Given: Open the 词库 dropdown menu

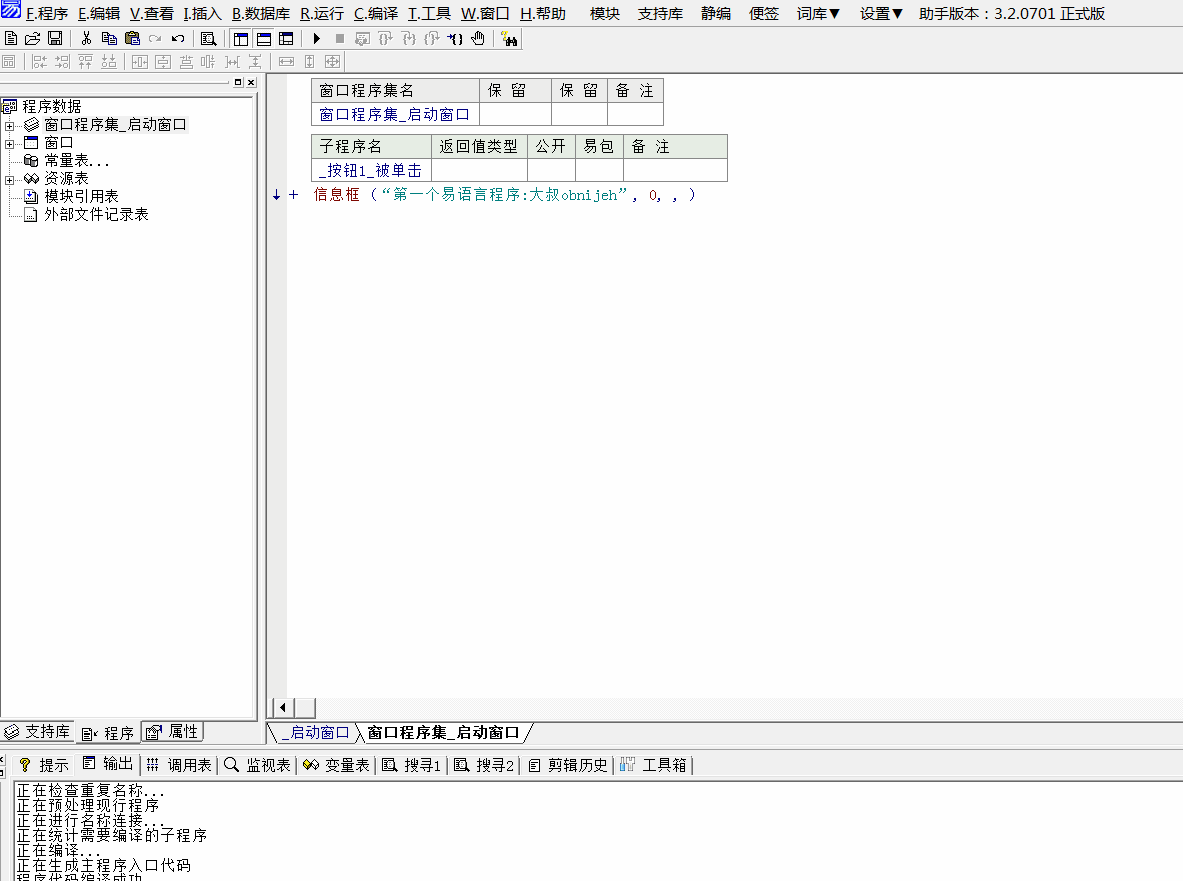Looking at the screenshot, I should coord(819,14).
